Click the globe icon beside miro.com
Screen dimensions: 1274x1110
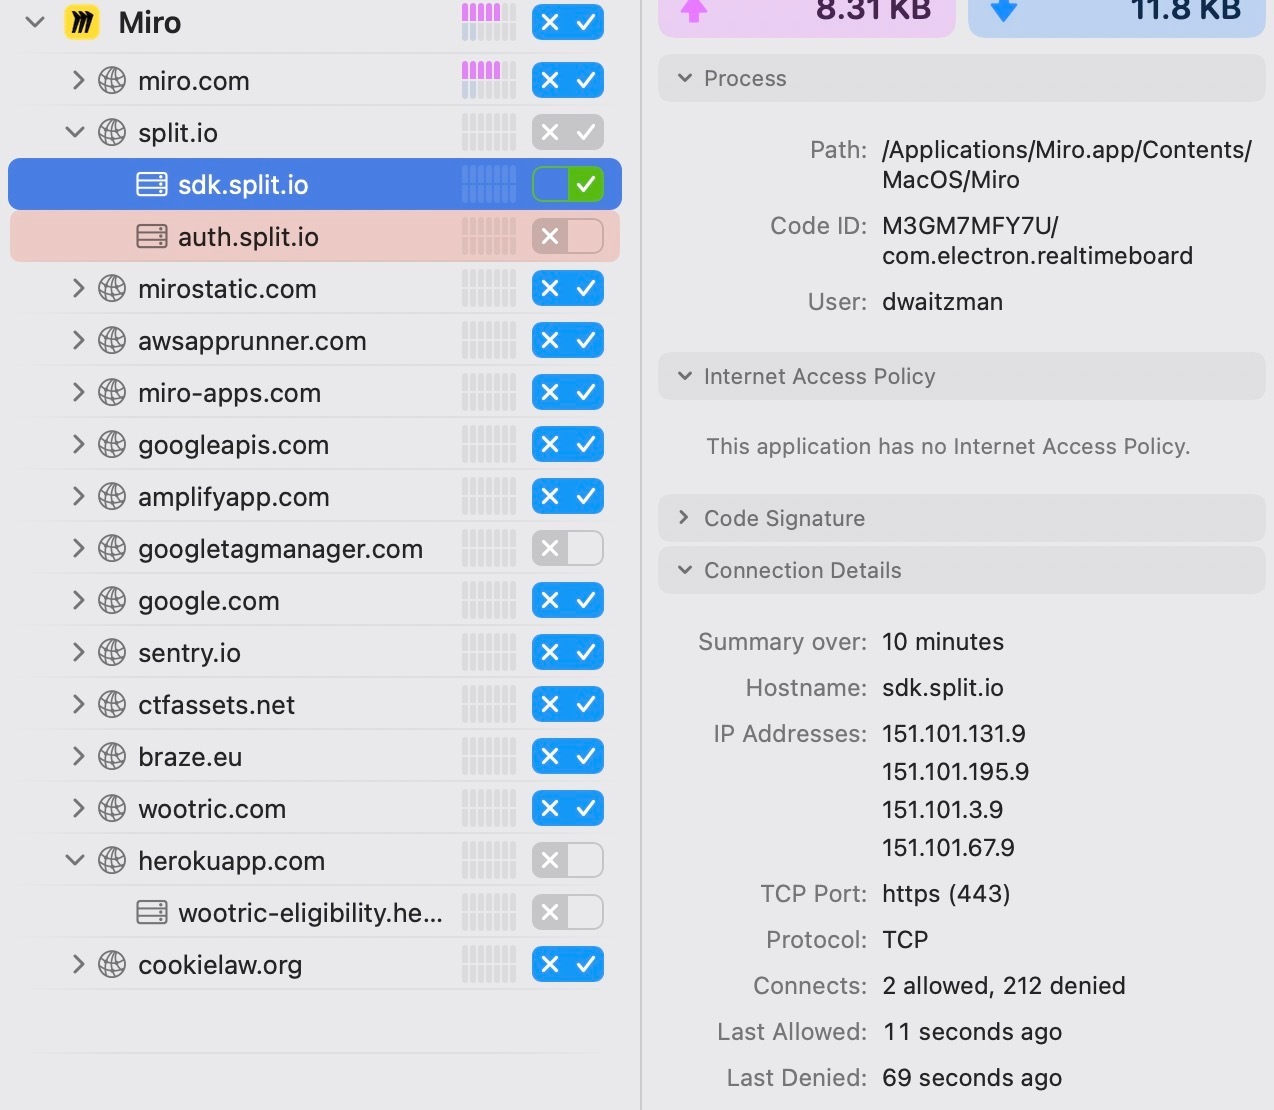click(112, 80)
